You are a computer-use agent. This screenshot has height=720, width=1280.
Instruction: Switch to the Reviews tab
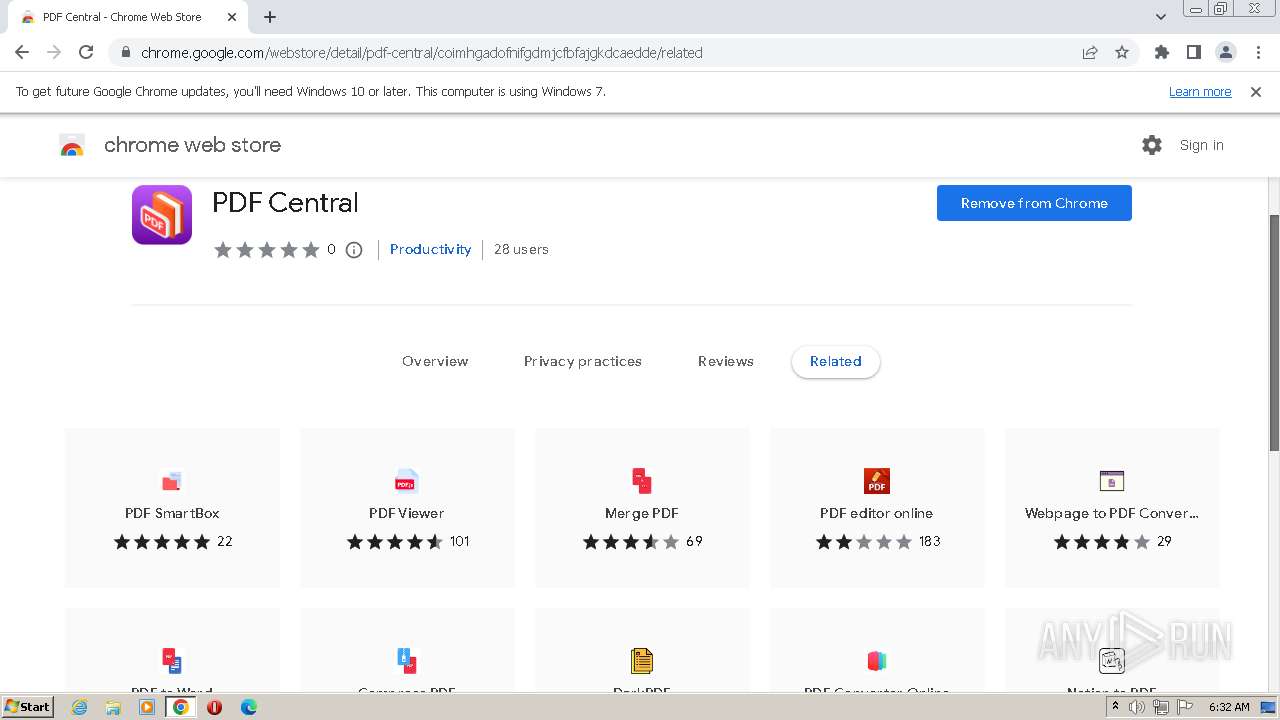click(x=726, y=362)
